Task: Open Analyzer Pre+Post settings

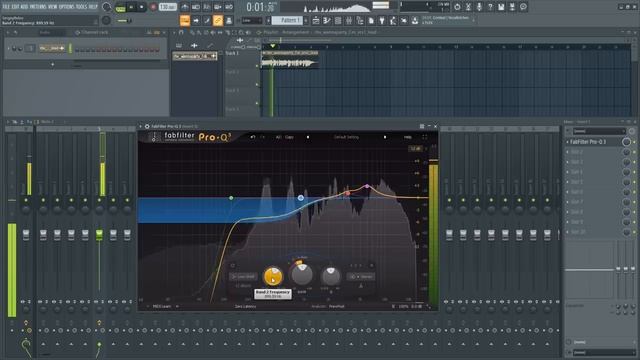Action: (328, 306)
